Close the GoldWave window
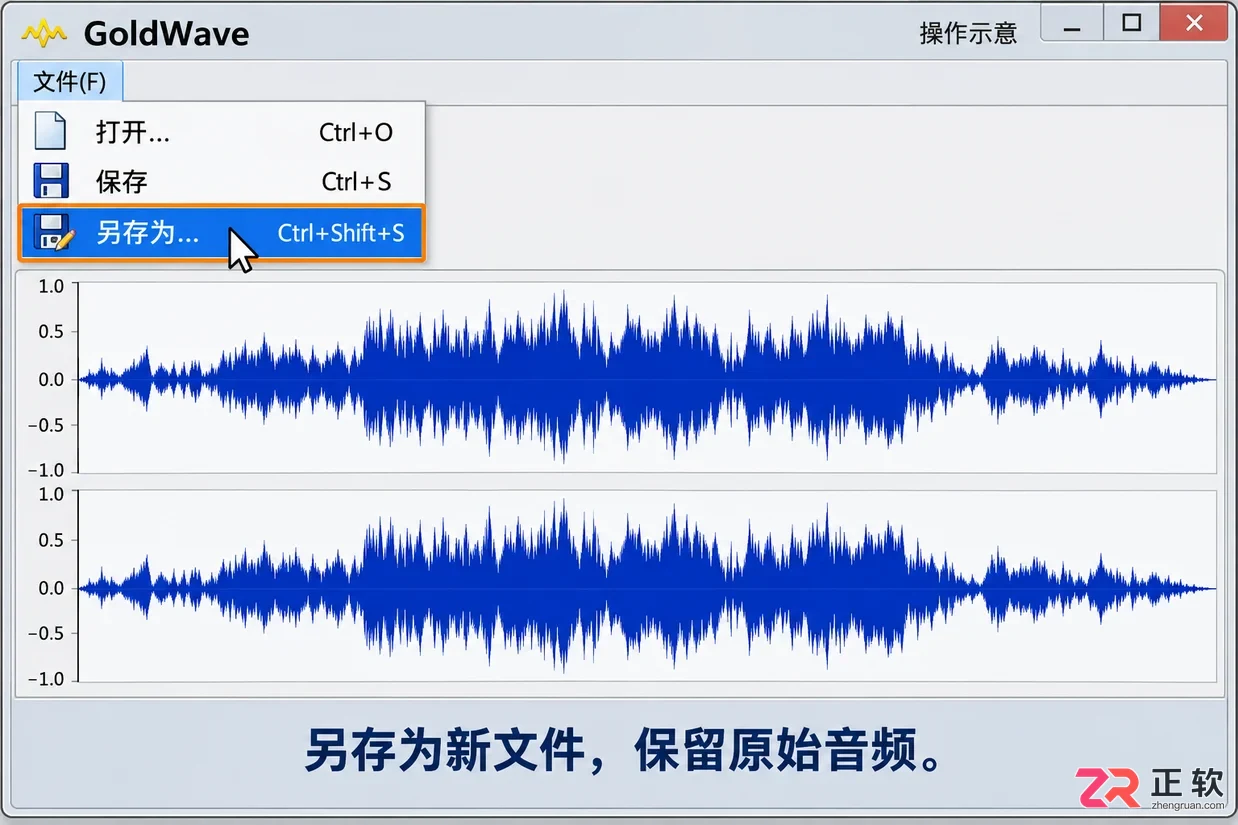1238x825 pixels. pyautogui.click(x=1194, y=23)
